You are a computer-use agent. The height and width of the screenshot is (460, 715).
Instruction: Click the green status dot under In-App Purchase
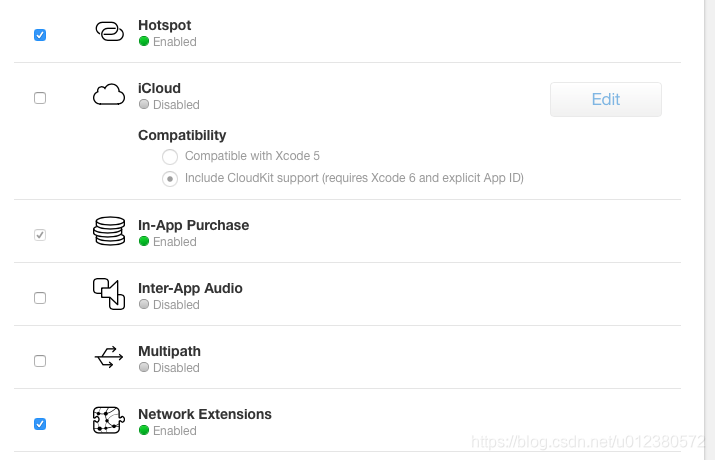(144, 241)
